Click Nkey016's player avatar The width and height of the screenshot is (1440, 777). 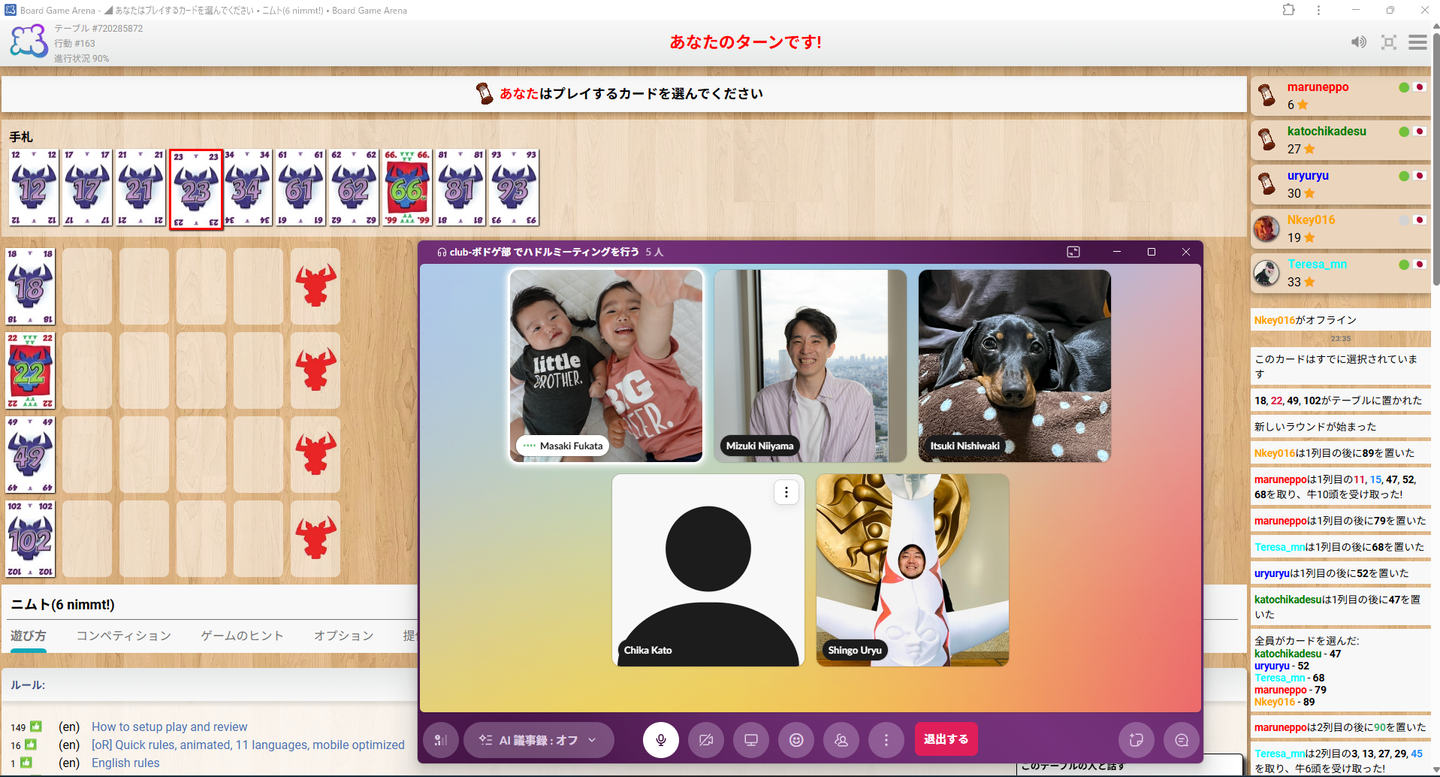[1267, 228]
